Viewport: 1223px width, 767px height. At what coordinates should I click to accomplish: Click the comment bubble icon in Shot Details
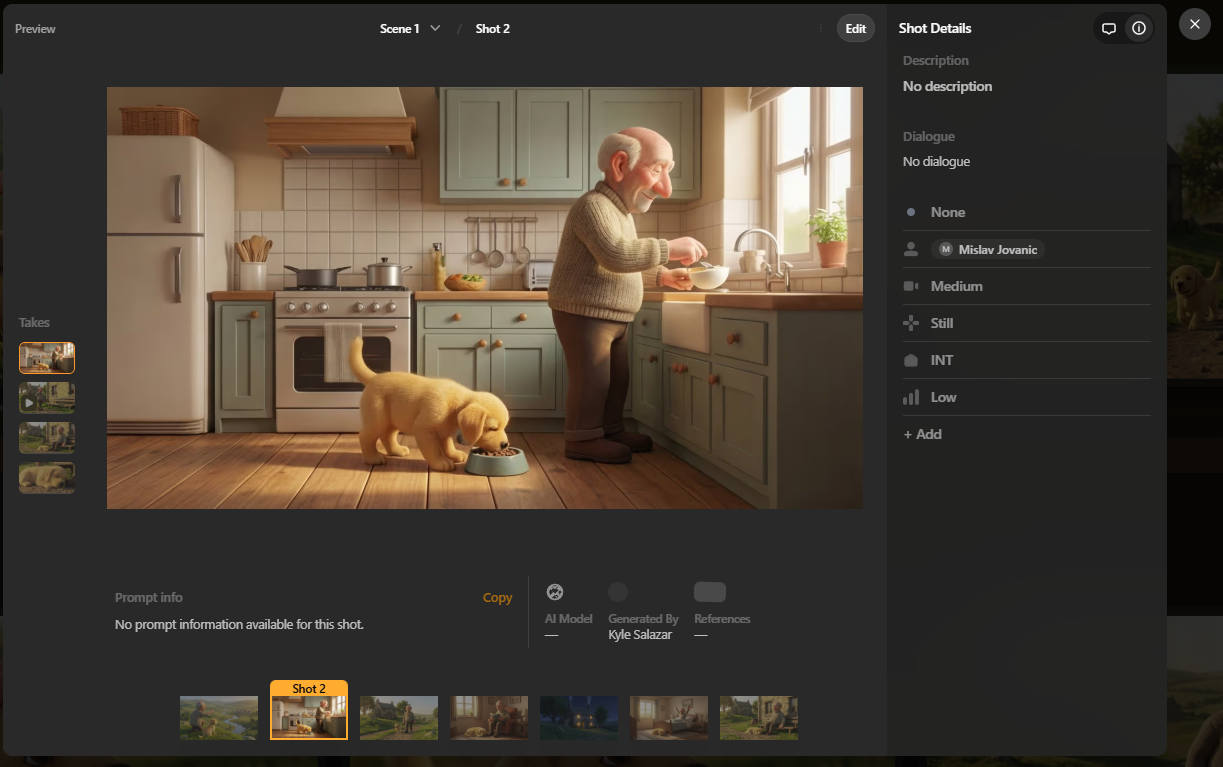coord(1109,28)
